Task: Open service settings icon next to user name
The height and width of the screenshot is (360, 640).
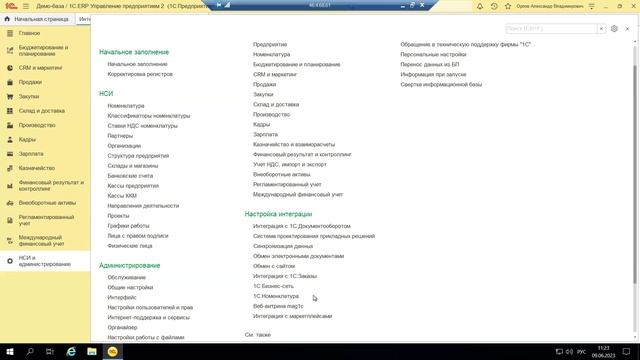Action: tap(591, 6)
